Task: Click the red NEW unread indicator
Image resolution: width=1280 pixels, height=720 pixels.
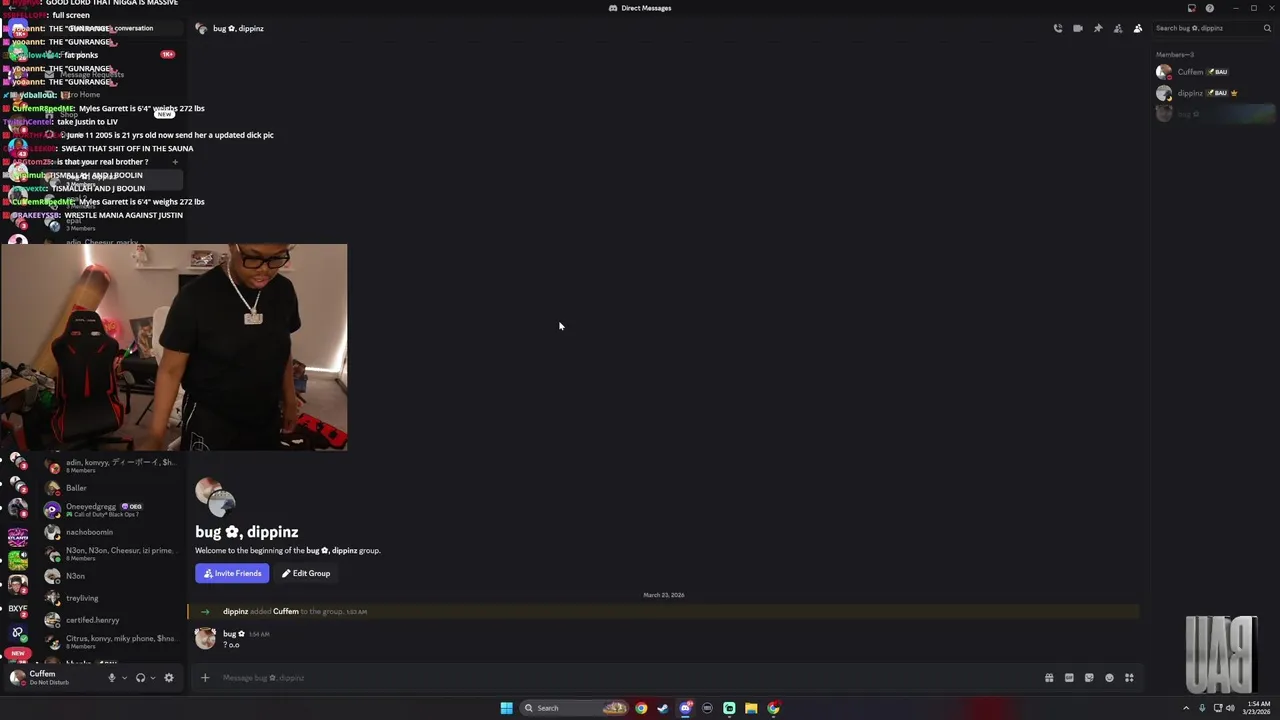Action: tap(17, 653)
